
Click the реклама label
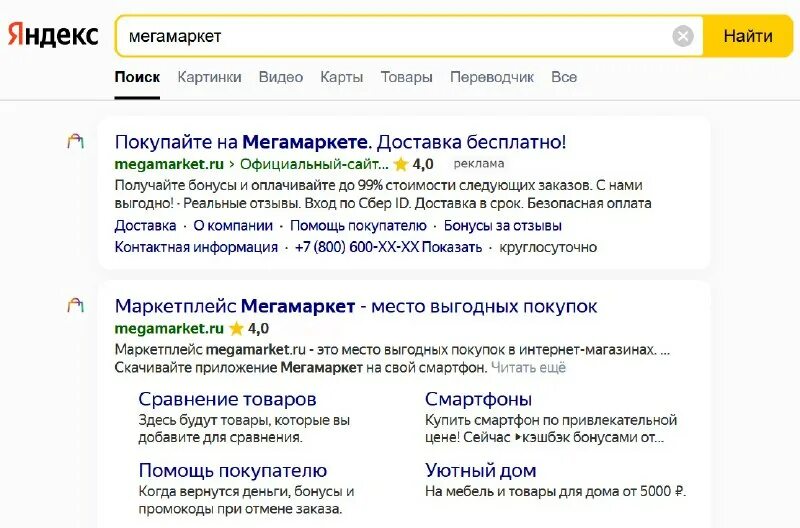click(x=479, y=164)
